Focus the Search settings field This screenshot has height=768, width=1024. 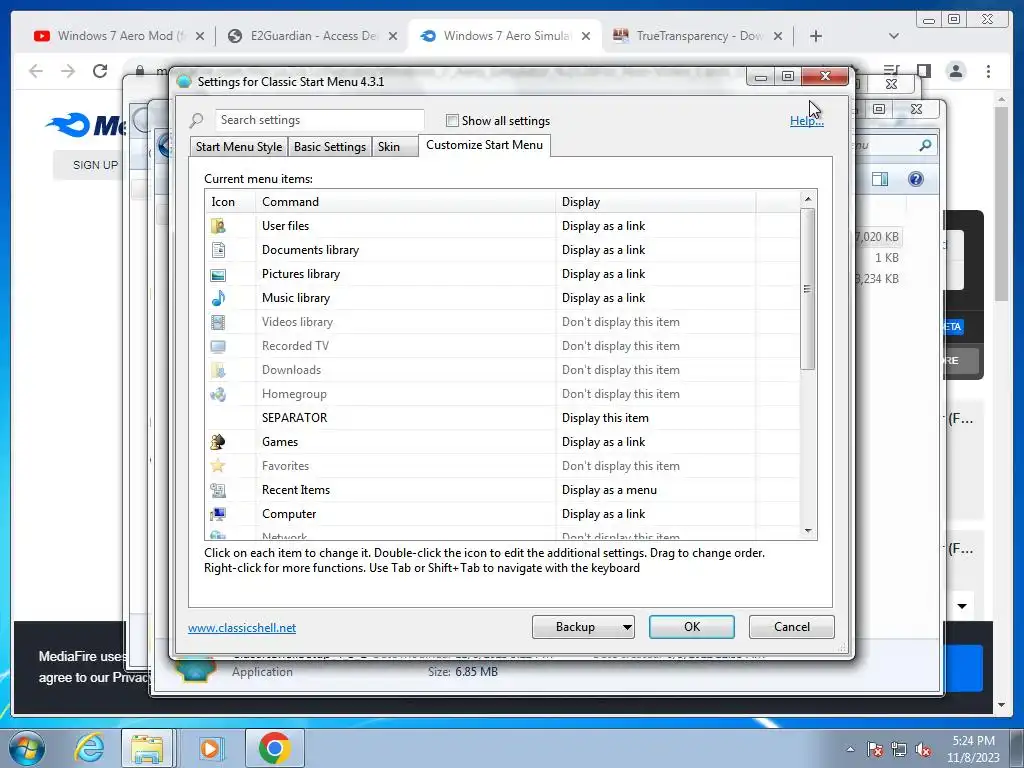[319, 120]
